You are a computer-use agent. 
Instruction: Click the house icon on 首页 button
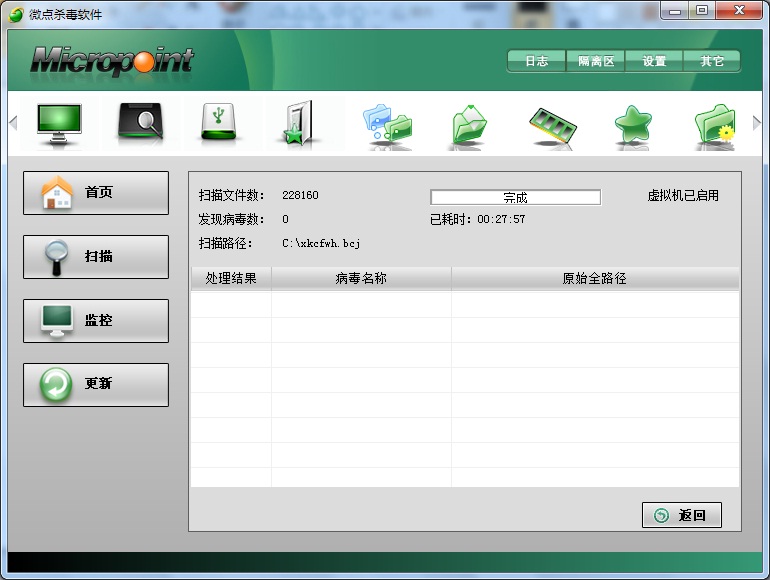(x=57, y=193)
